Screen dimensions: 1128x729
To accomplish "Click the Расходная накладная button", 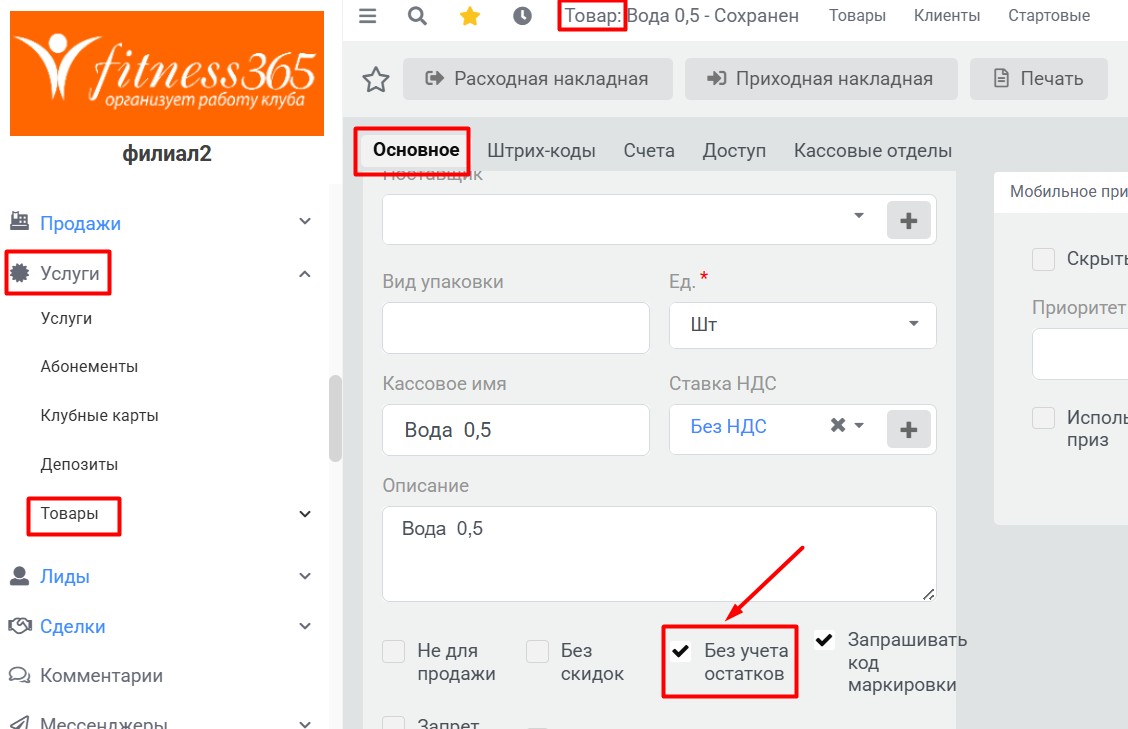I will tap(537, 78).
